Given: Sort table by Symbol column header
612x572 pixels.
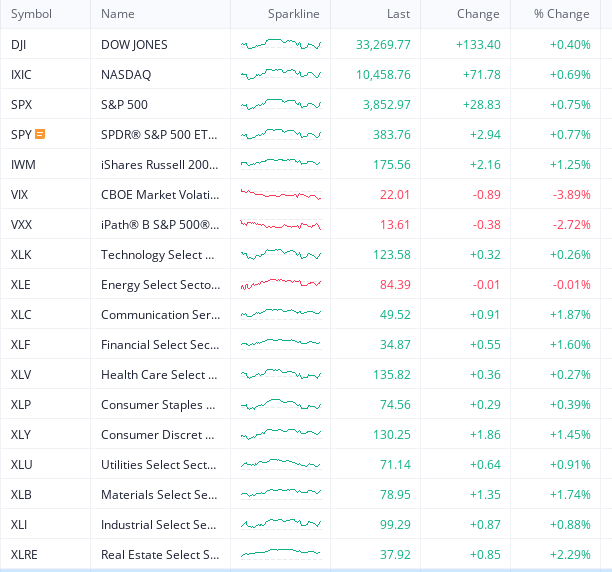Looking at the screenshot, I should coord(31,14).
